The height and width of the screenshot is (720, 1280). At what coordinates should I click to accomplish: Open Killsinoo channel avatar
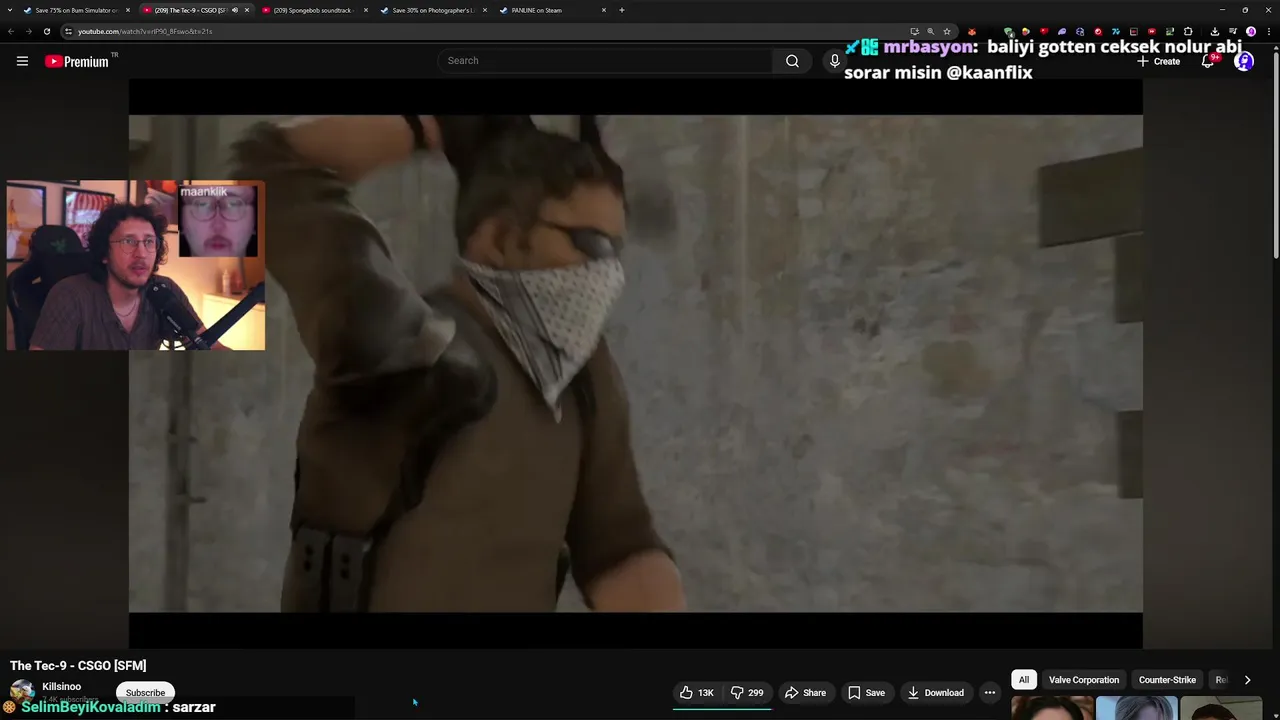22,692
